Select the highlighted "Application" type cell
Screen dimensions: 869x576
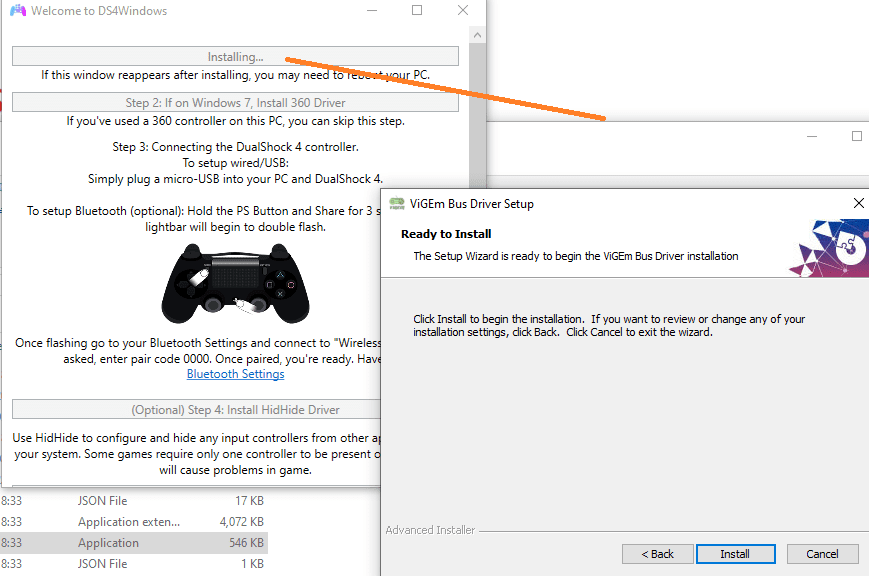pyautogui.click(x=109, y=543)
